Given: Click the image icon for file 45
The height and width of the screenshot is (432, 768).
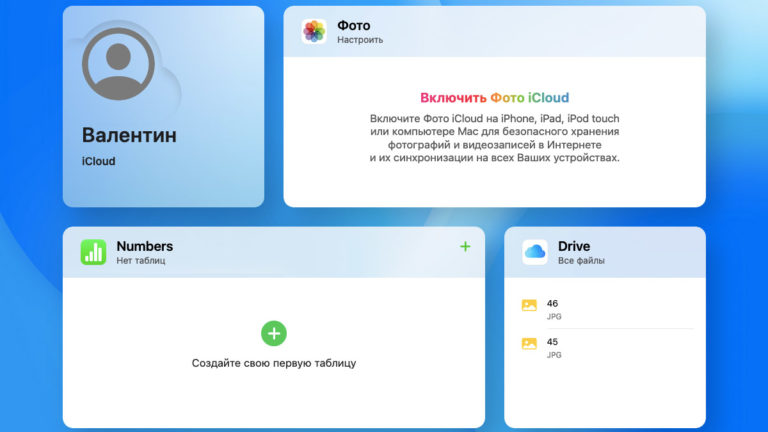Looking at the screenshot, I should (x=529, y=343).
